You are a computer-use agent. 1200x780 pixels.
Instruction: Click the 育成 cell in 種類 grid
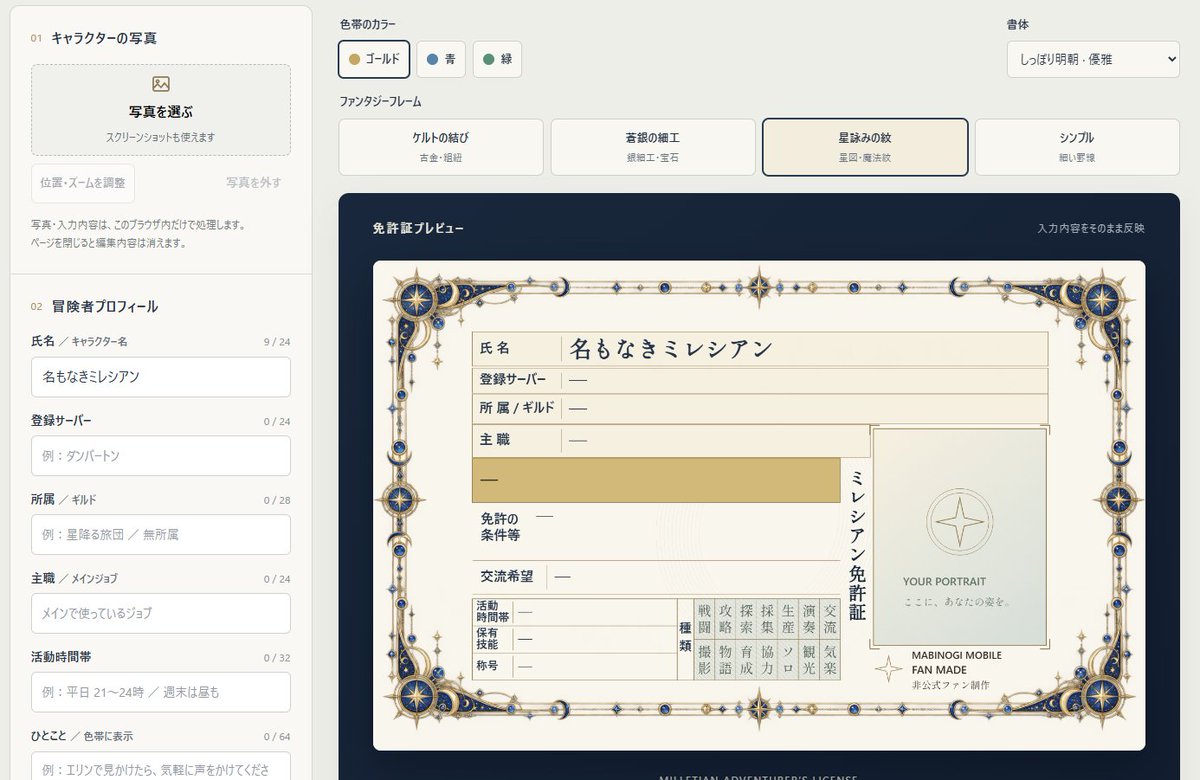[747, 660]
